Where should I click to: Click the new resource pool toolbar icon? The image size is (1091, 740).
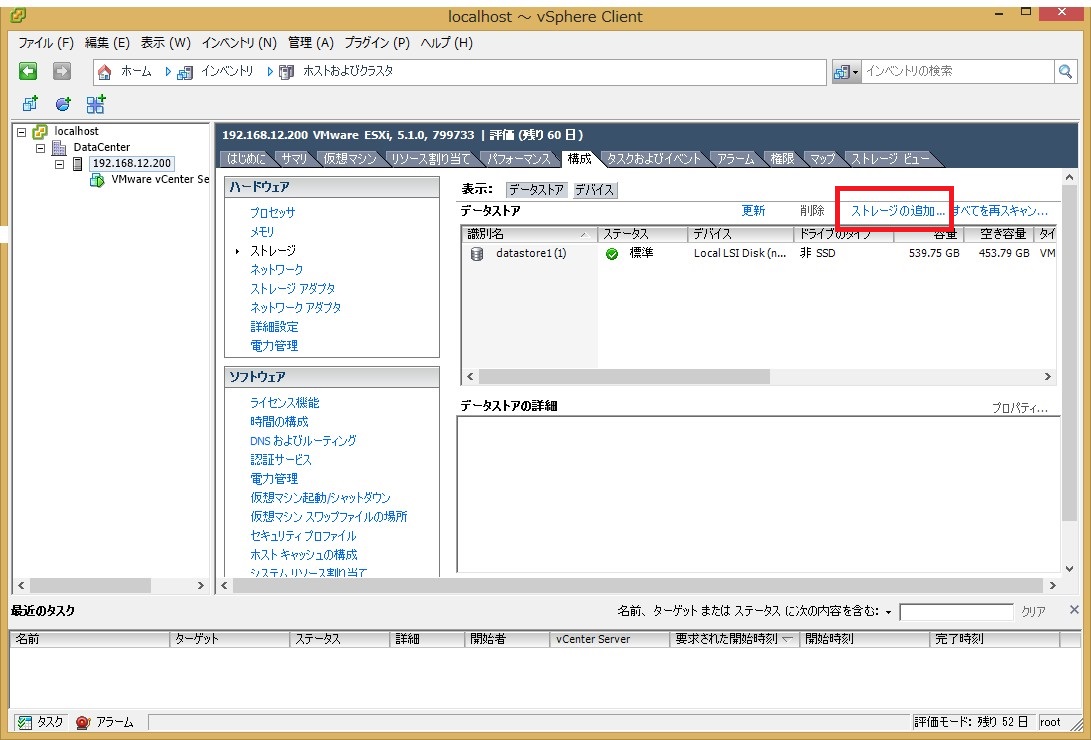pos(63,104)
